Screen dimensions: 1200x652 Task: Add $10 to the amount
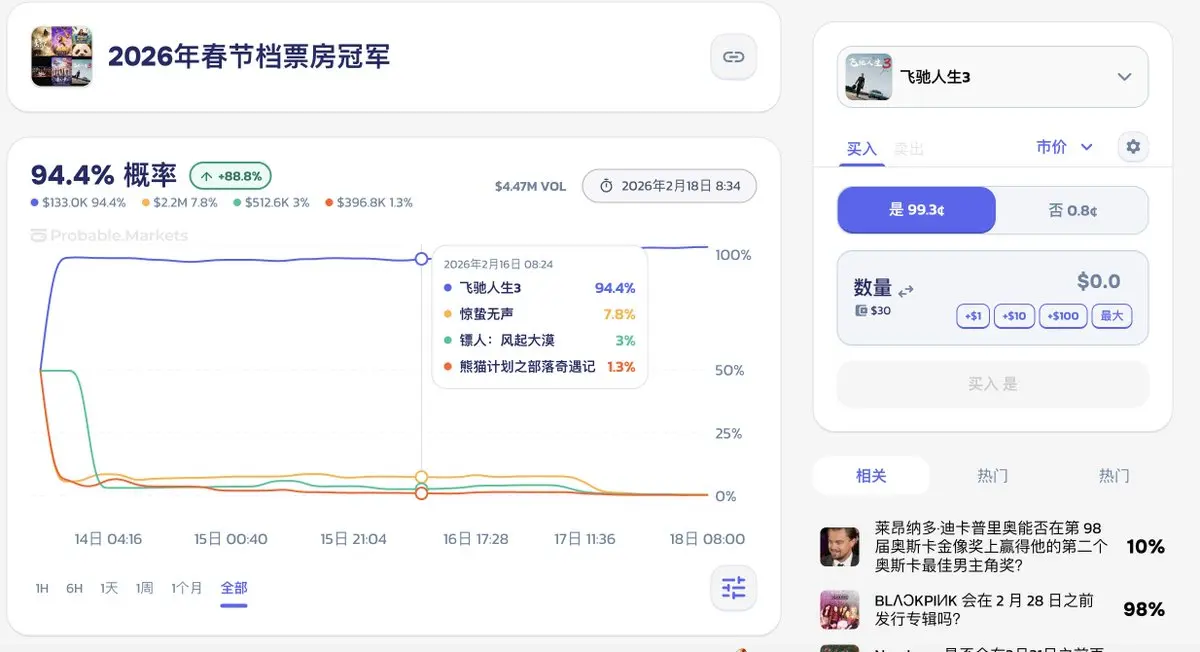point(1014,316)
